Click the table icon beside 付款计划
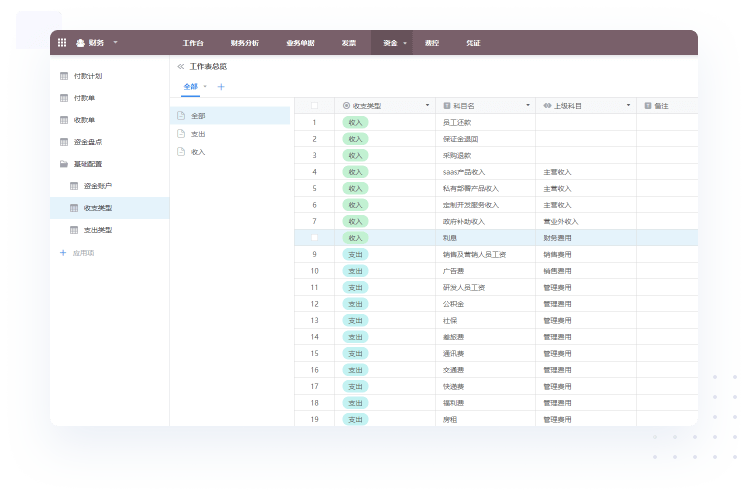 coord(64,76)
